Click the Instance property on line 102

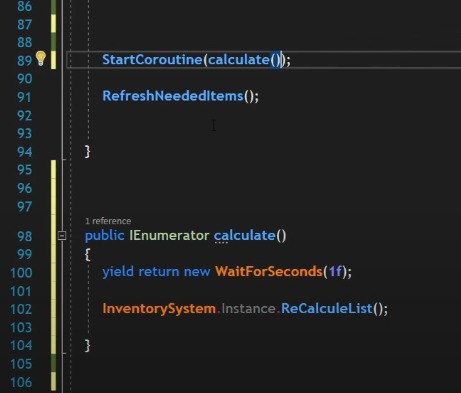click(248, 309)
